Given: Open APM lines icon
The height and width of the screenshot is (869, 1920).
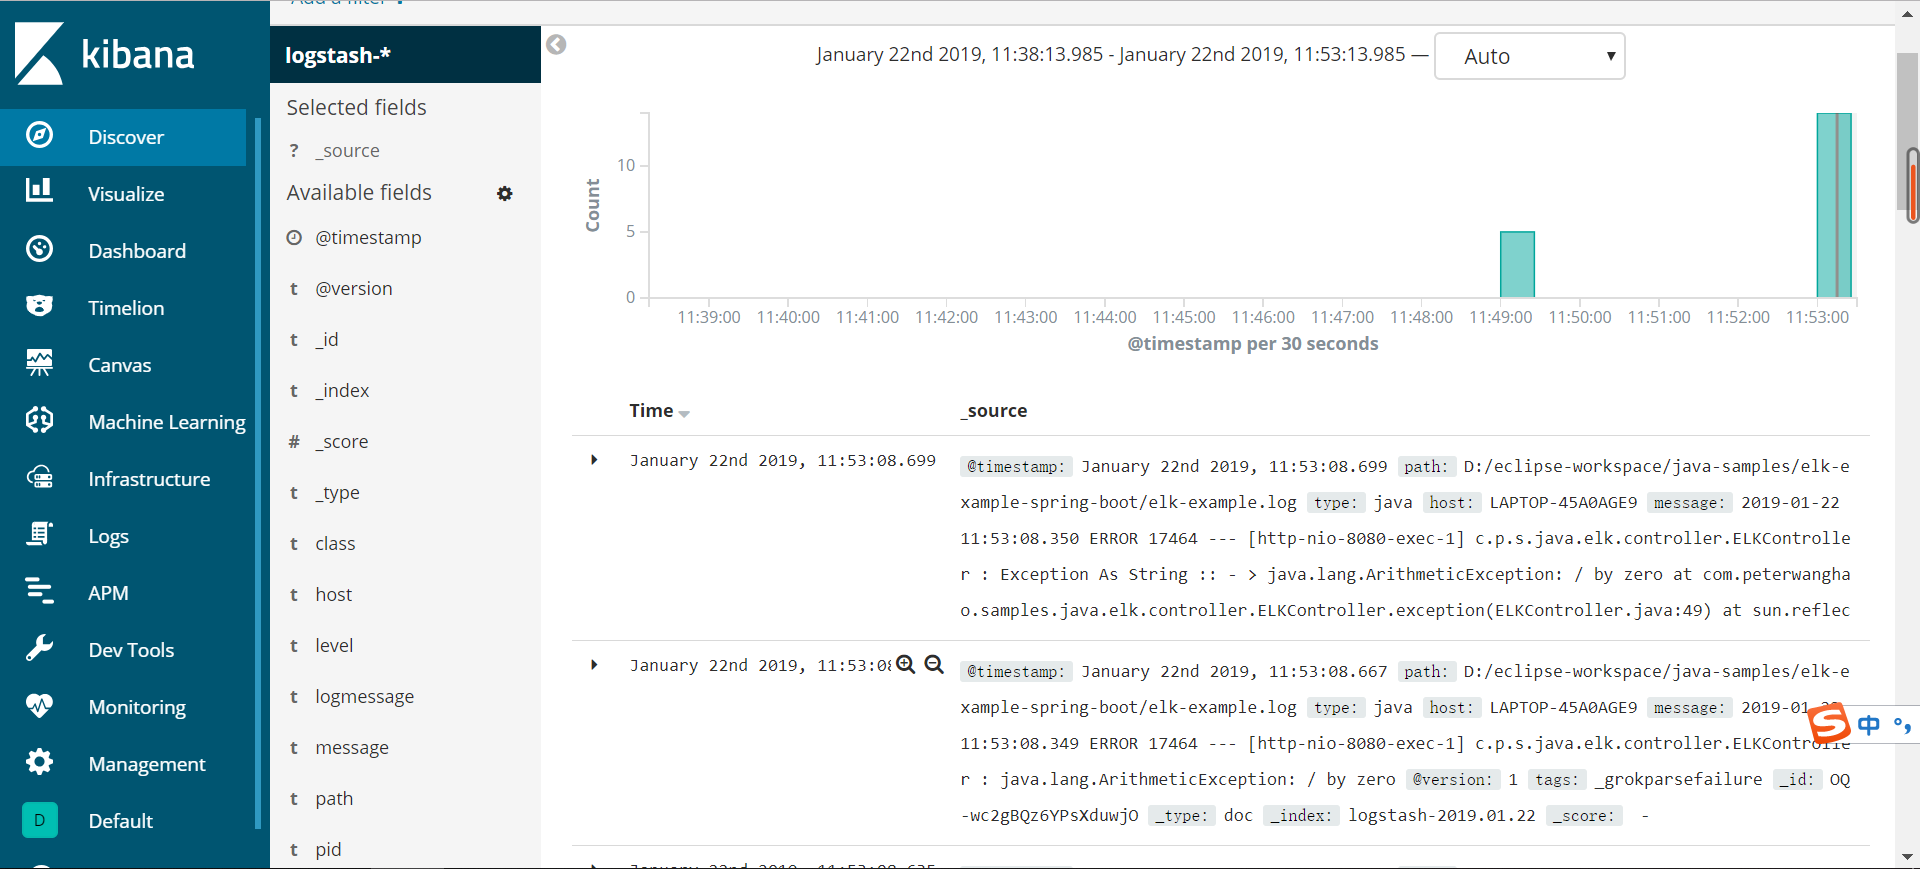Looking at the screenshot, I should click(x=40, y=591).
